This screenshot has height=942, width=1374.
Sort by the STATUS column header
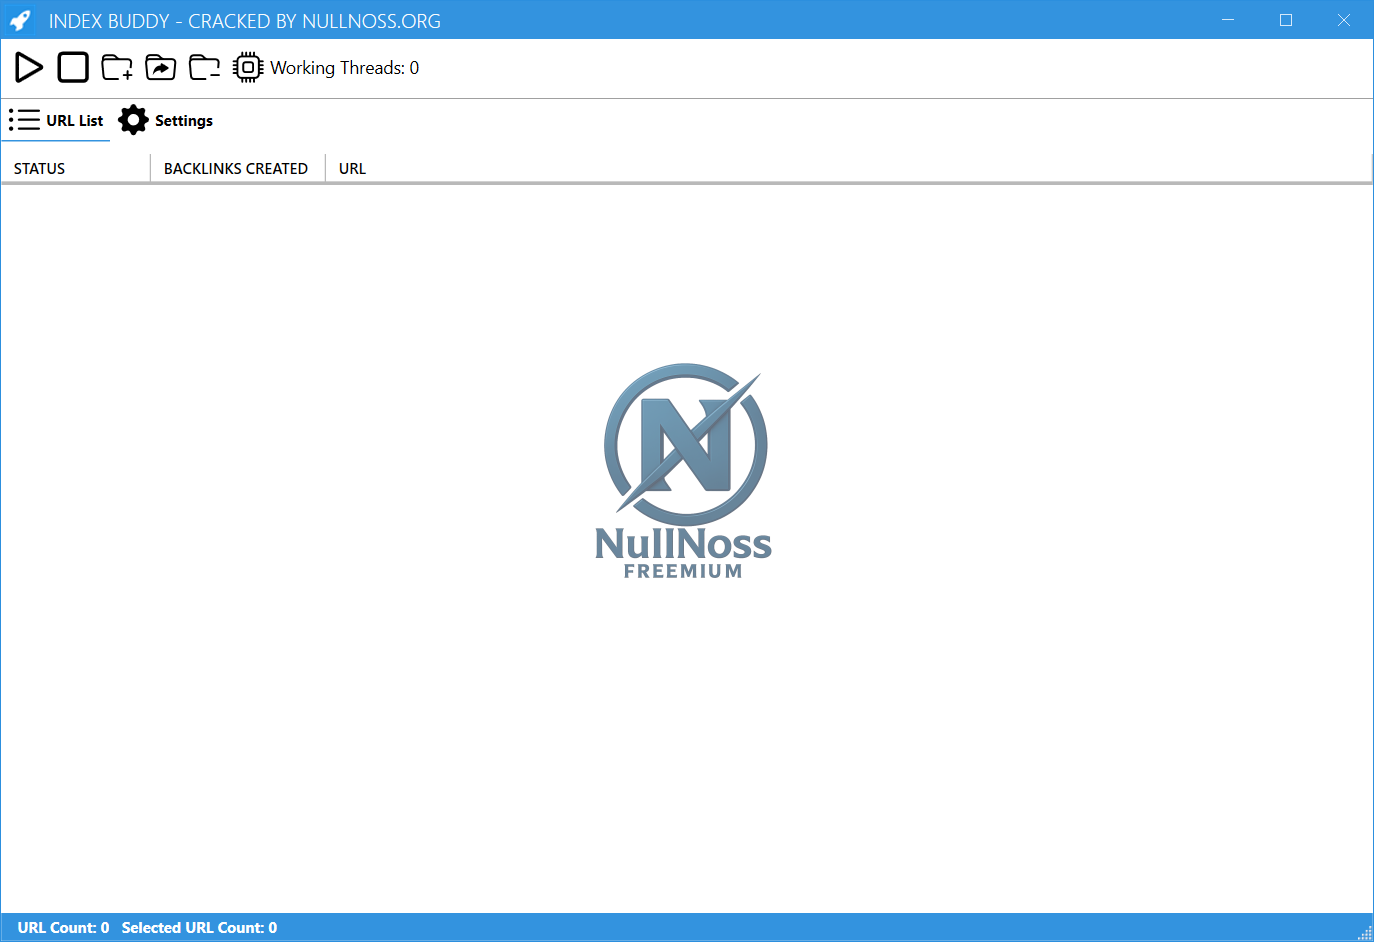(x=38, y=168)
